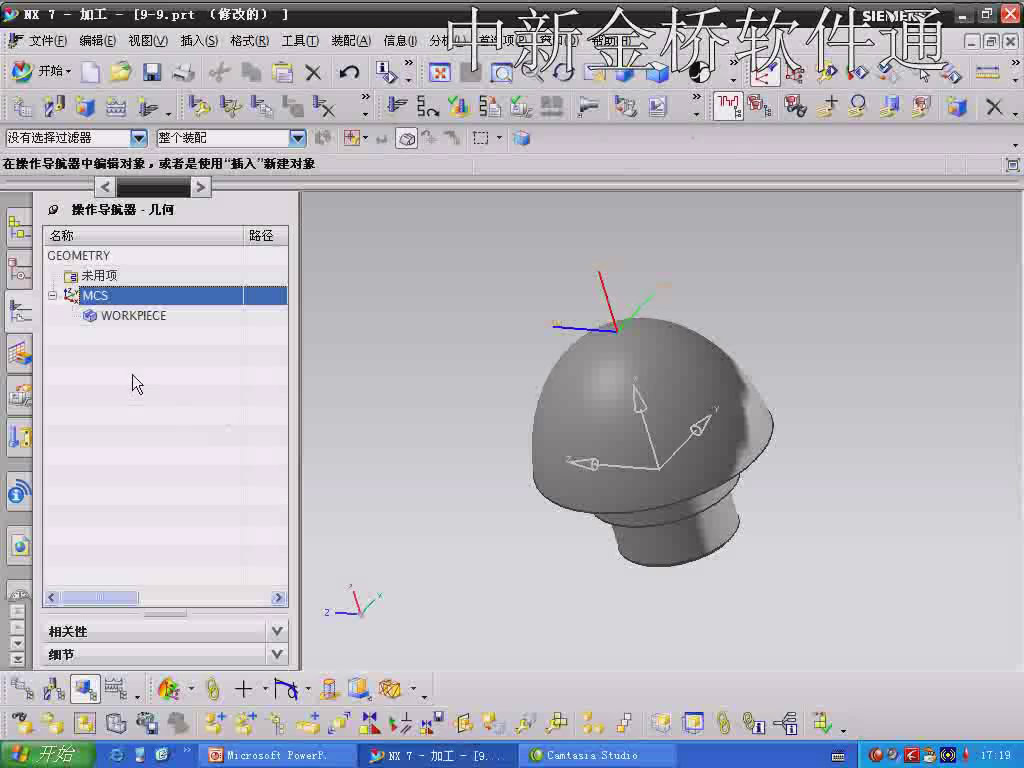Screen dimensions: 1024x768
Task: Click the New file icon
Action: 90,72
